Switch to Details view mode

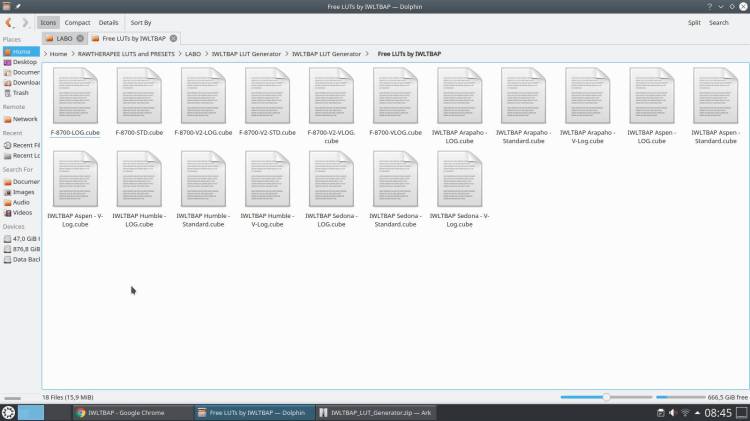tap(109, 22)
